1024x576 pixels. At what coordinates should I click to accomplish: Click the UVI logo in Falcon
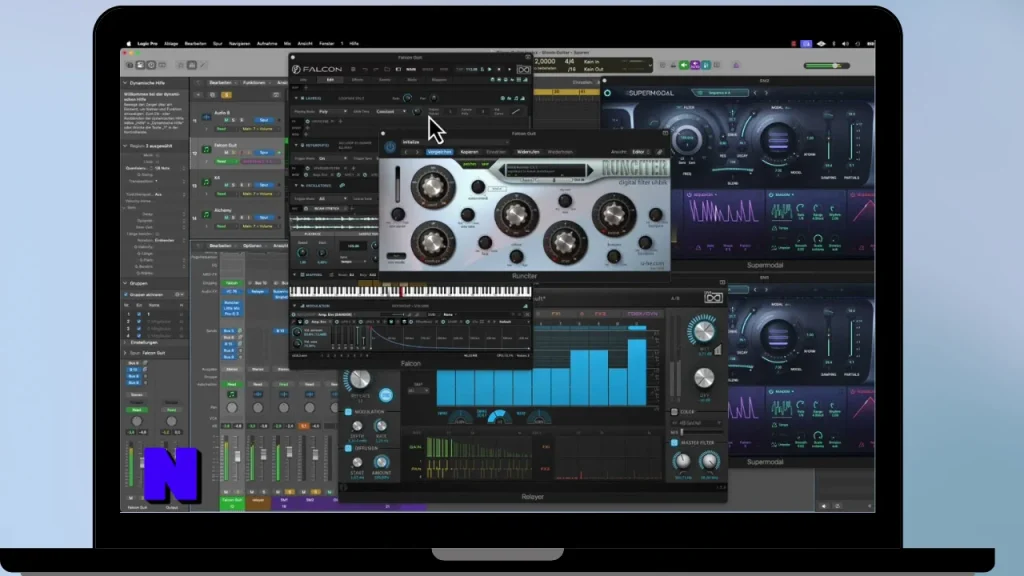[524, 69]
